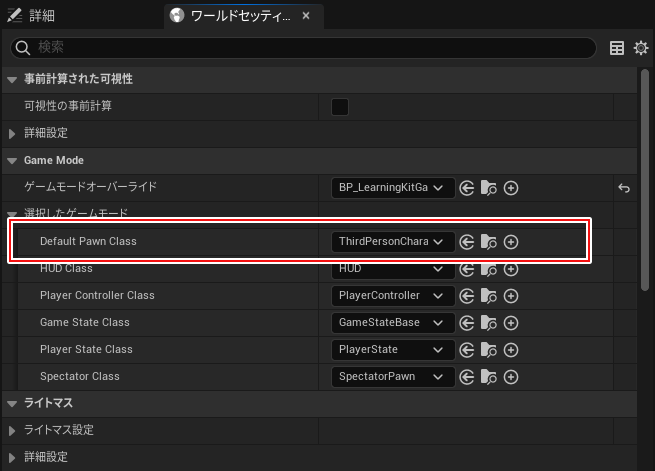The height and width of the screenshot is (471, 655).
Task: Switch to the 詳細 tab
Action: 40,16
